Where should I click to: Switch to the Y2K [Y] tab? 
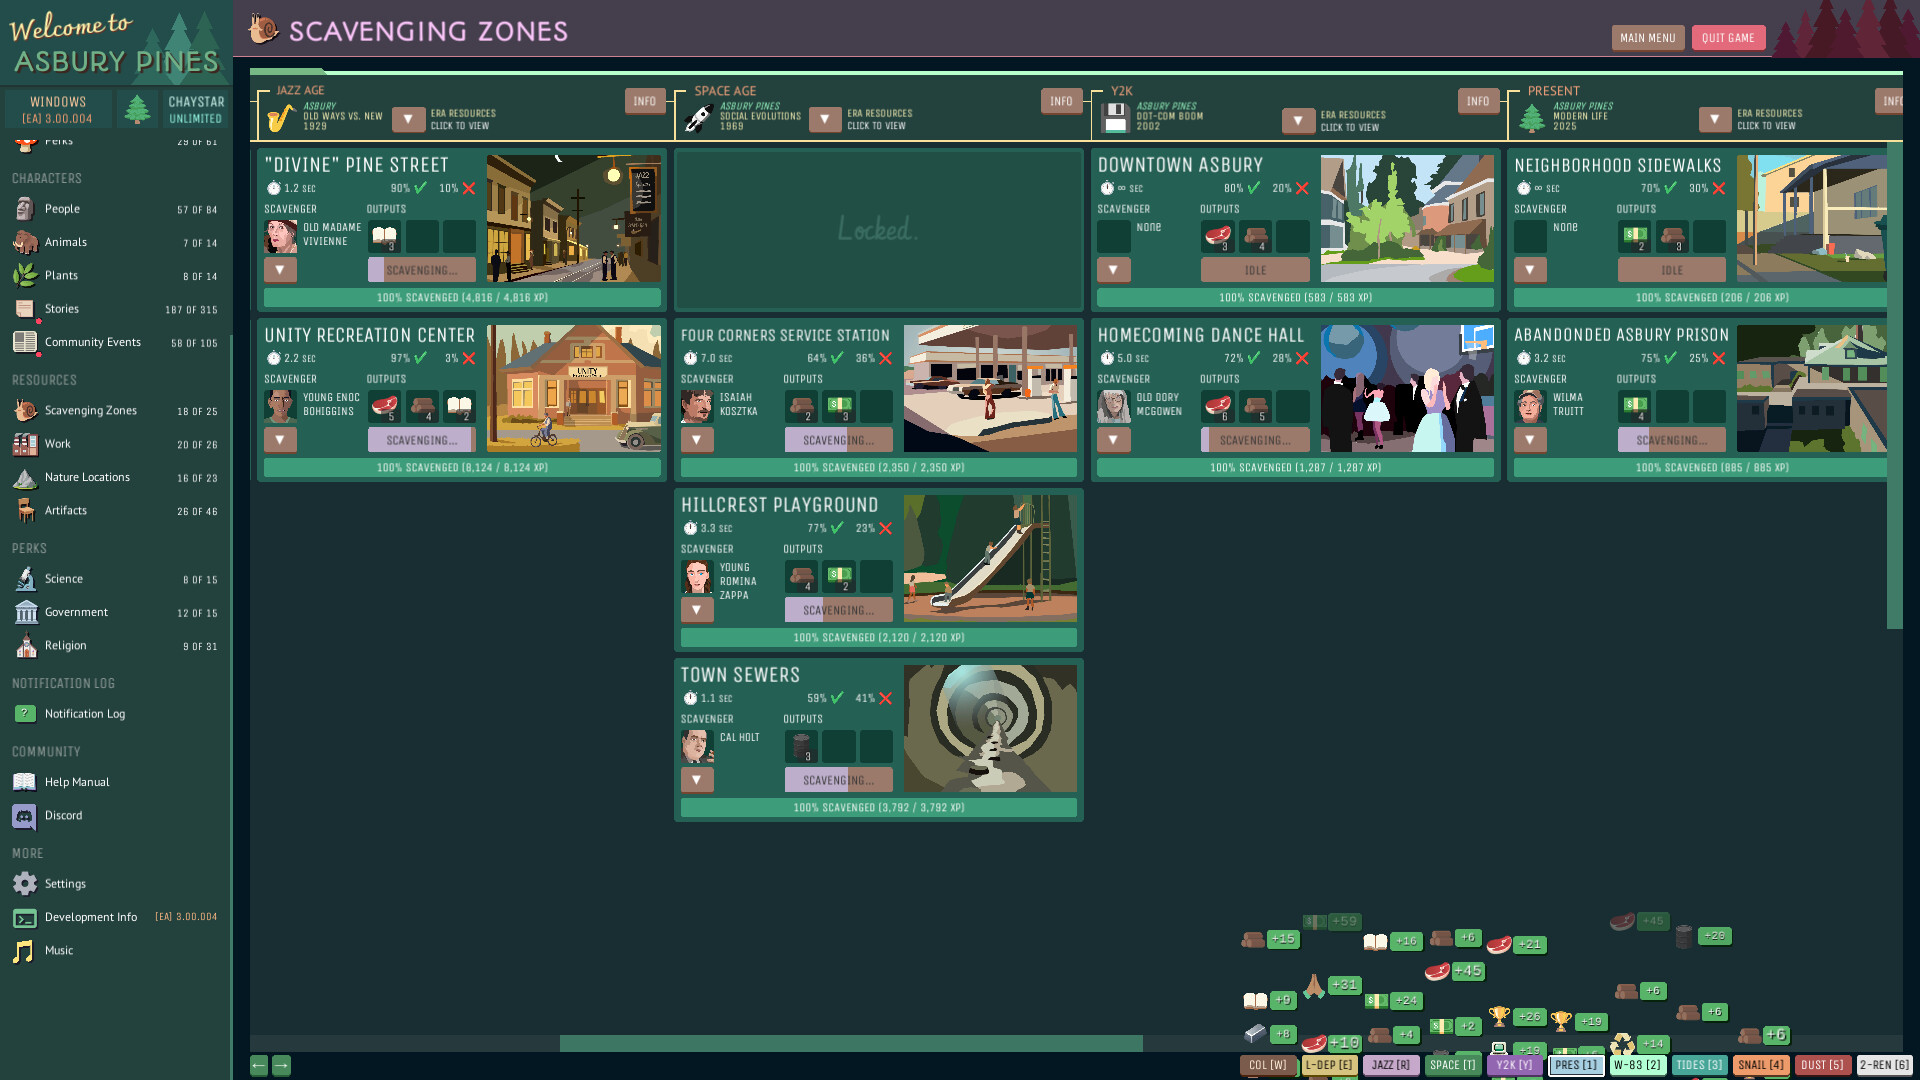point(1515,1065)
